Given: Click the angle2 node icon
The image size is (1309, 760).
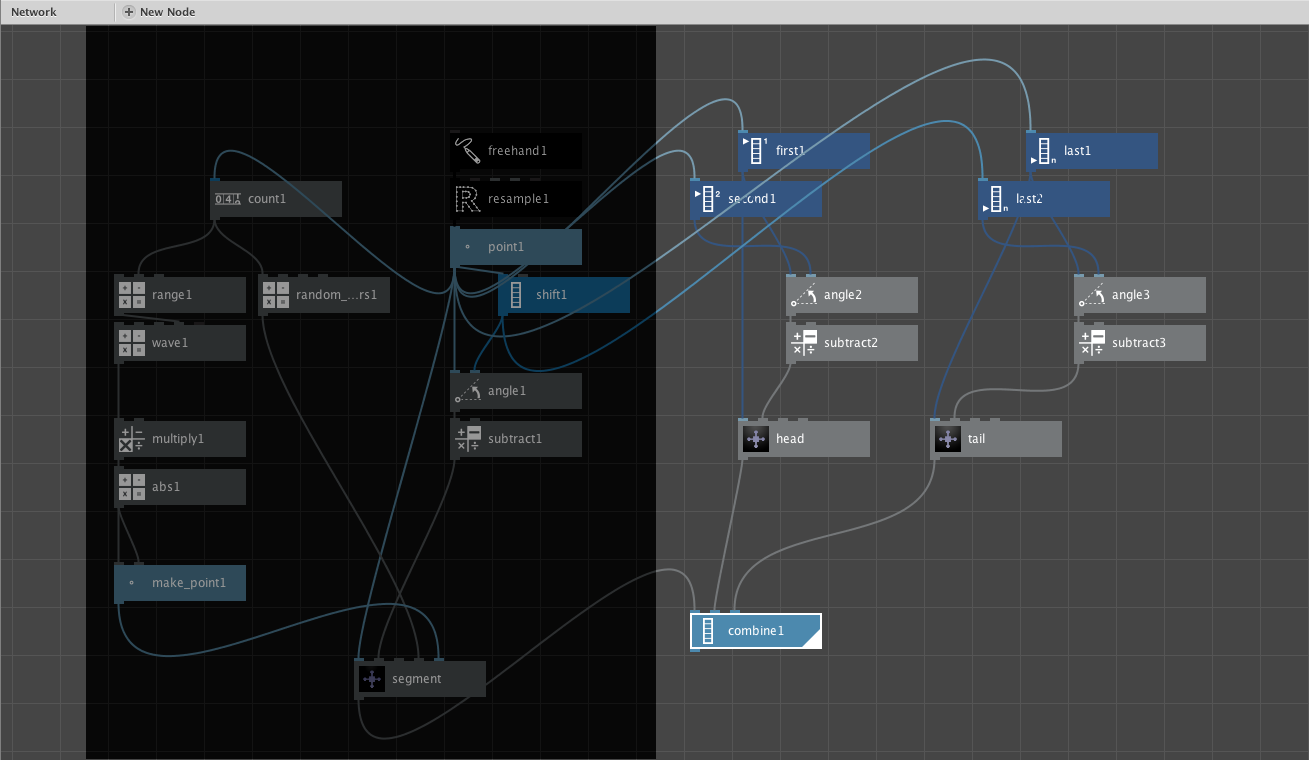Looking at the screenshot, I should coord(804,295).
